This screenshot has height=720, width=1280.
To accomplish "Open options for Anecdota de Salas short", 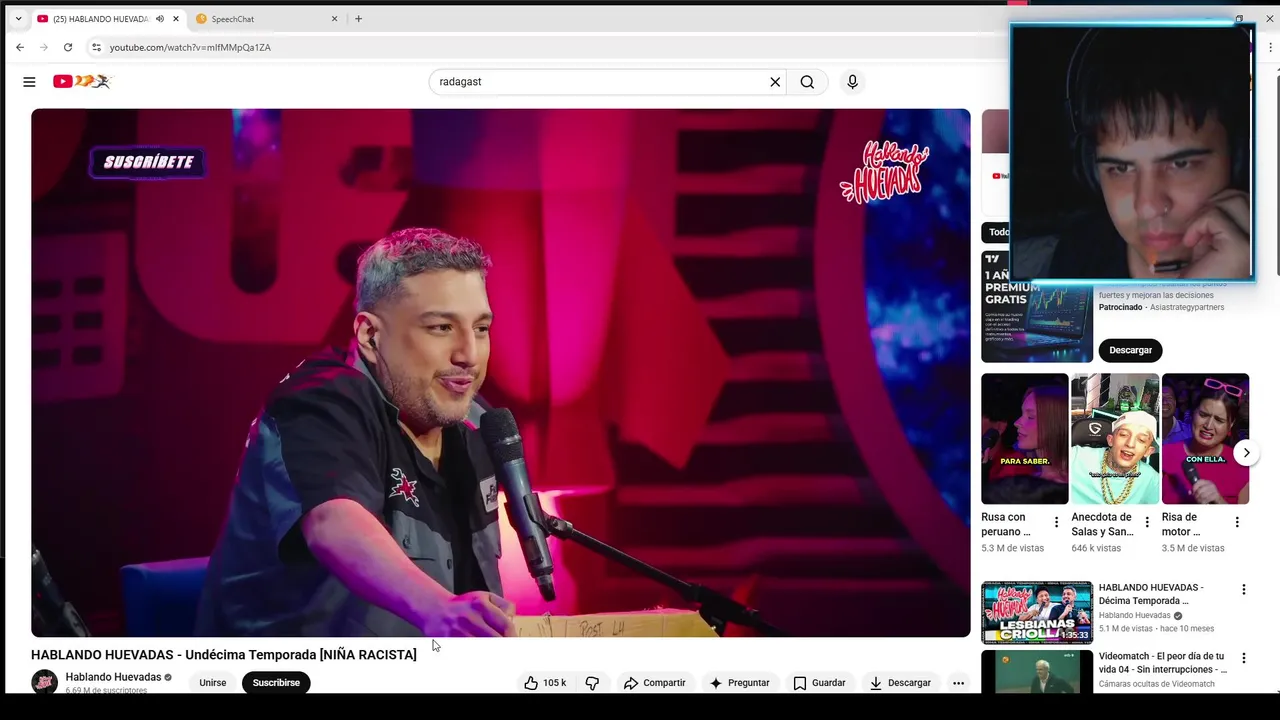I will [1147, 522].
